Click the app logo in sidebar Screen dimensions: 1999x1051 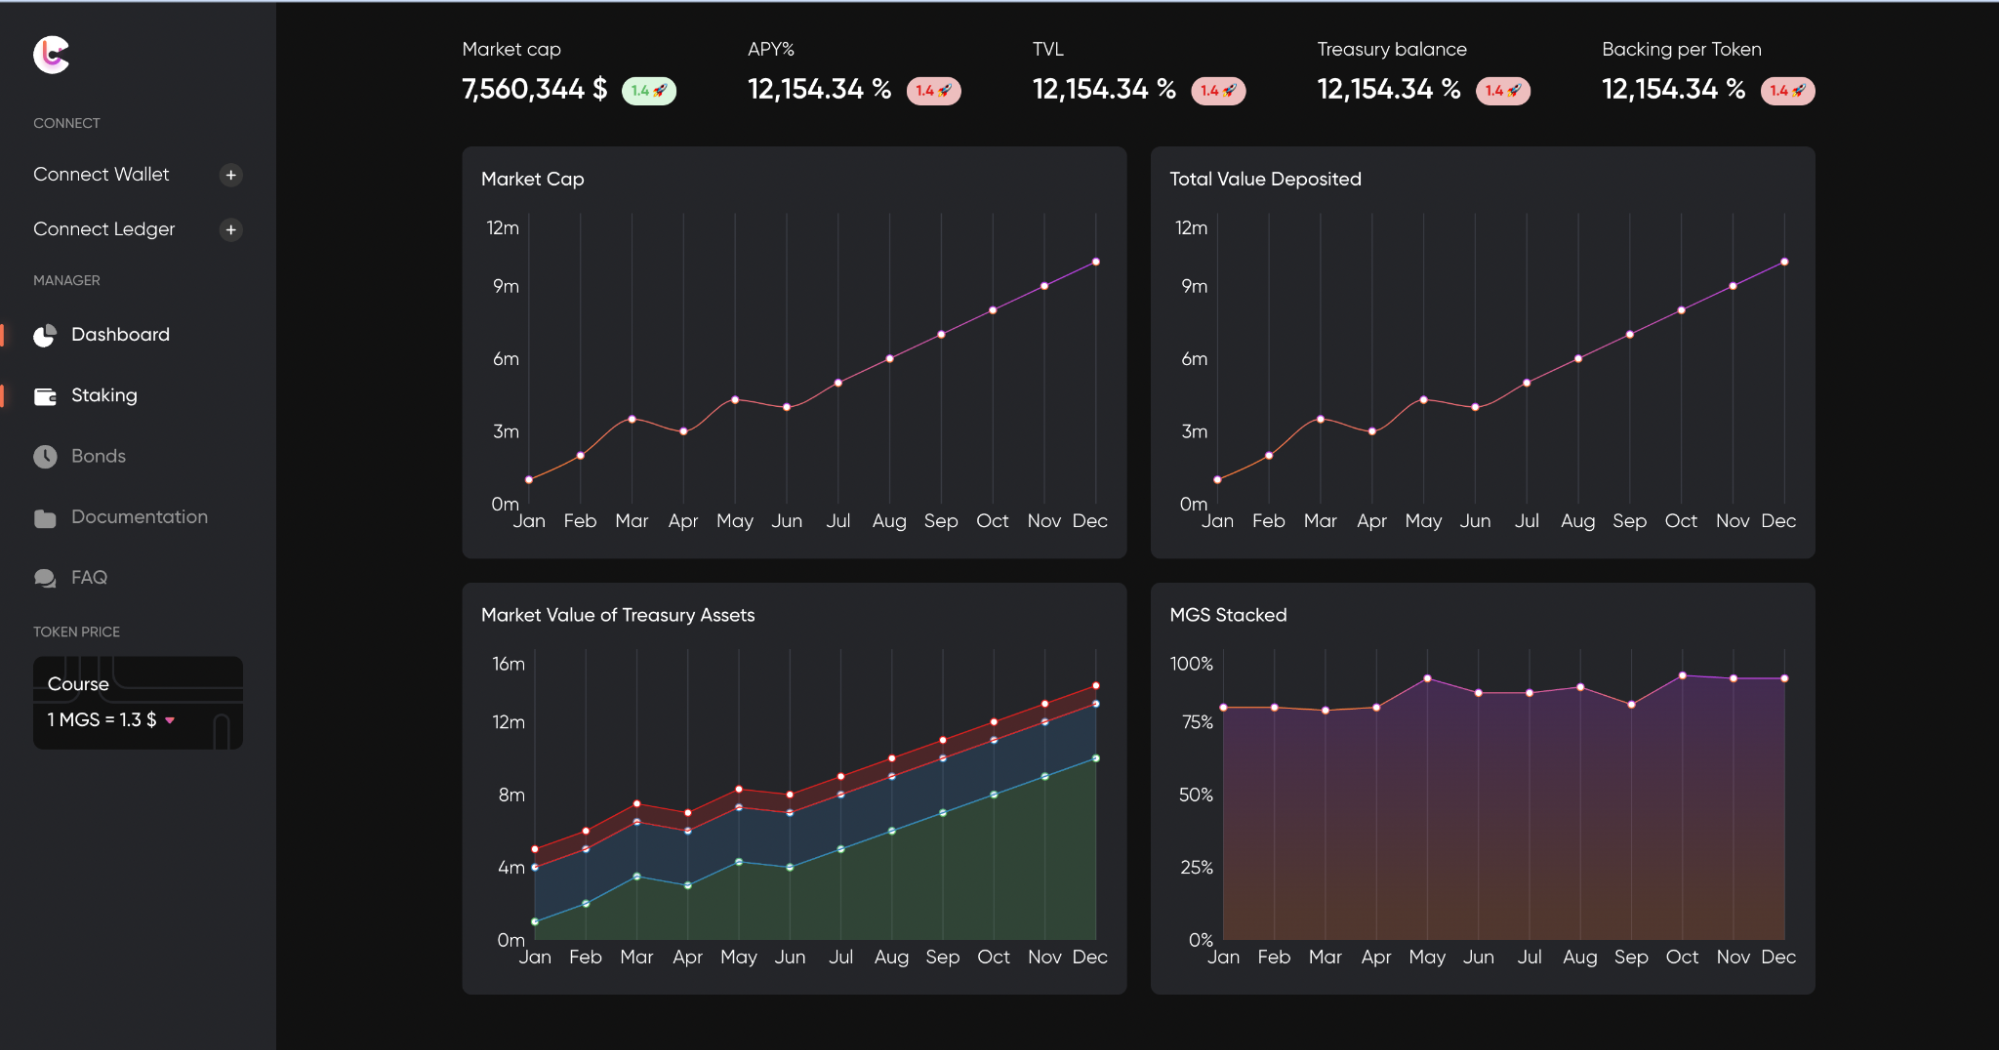pos(51,55)
